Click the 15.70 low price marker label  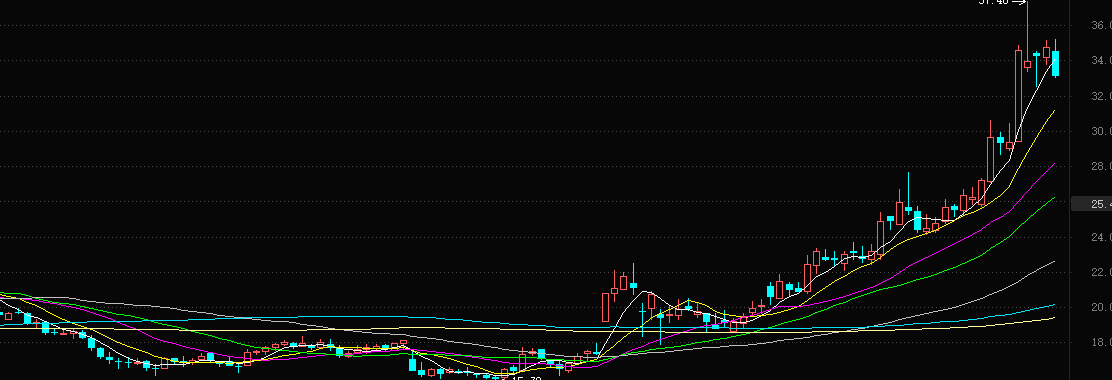click(526, 378)
